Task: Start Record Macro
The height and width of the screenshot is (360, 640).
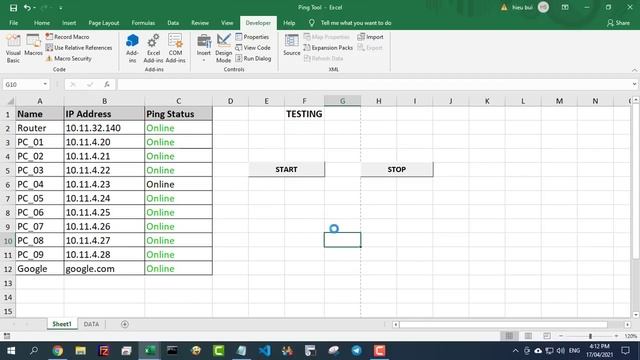Action: [x=67, y=37]
